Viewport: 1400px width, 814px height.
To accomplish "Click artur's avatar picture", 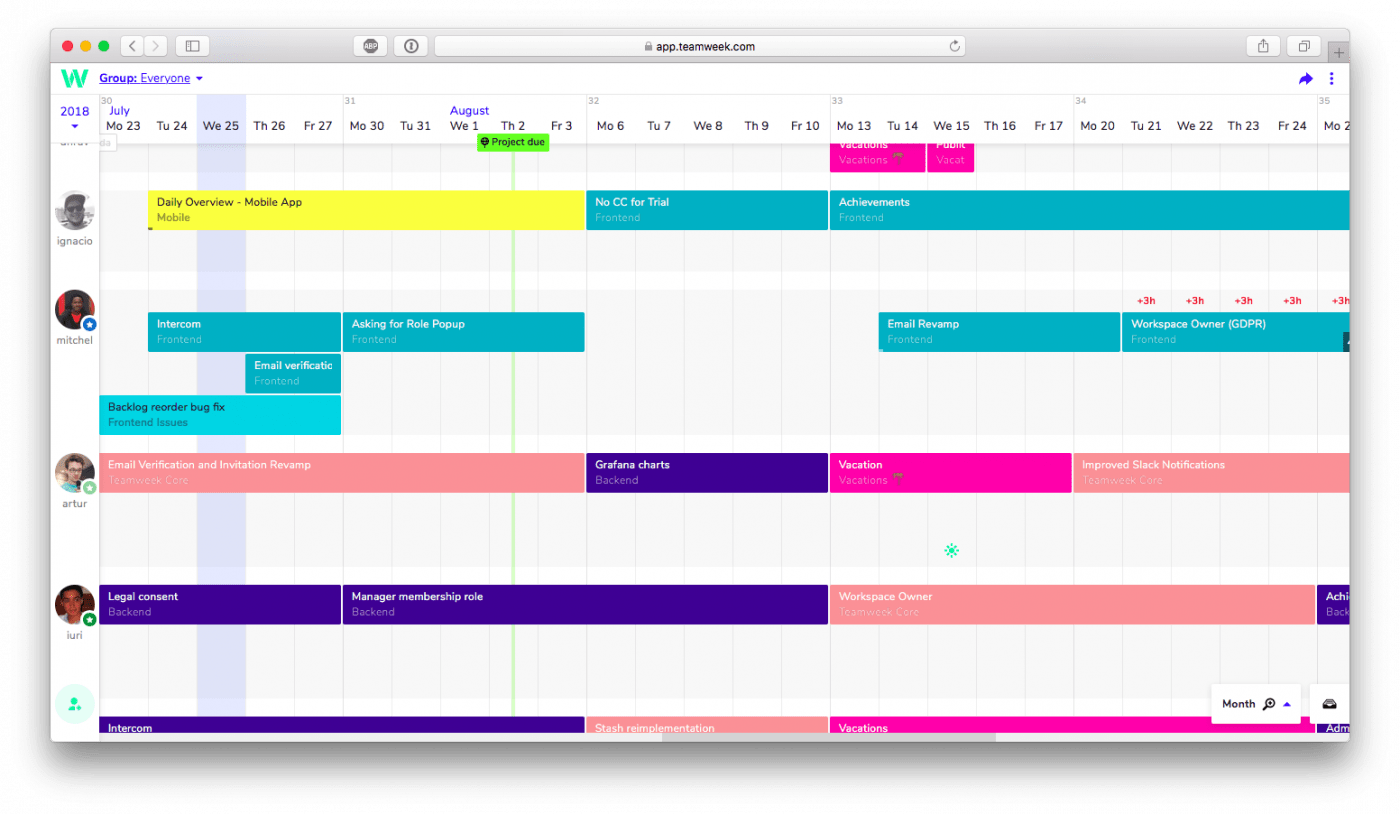I will pyautogui.click(x=74, y=473).
